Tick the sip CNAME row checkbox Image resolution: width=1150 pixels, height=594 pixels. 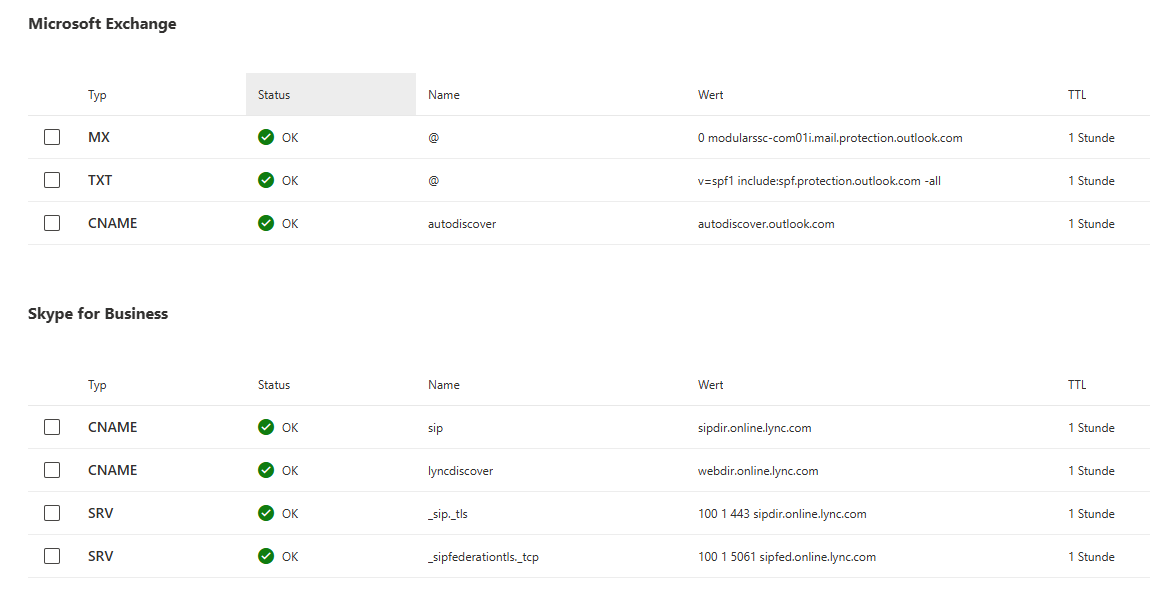coord(51,427)
